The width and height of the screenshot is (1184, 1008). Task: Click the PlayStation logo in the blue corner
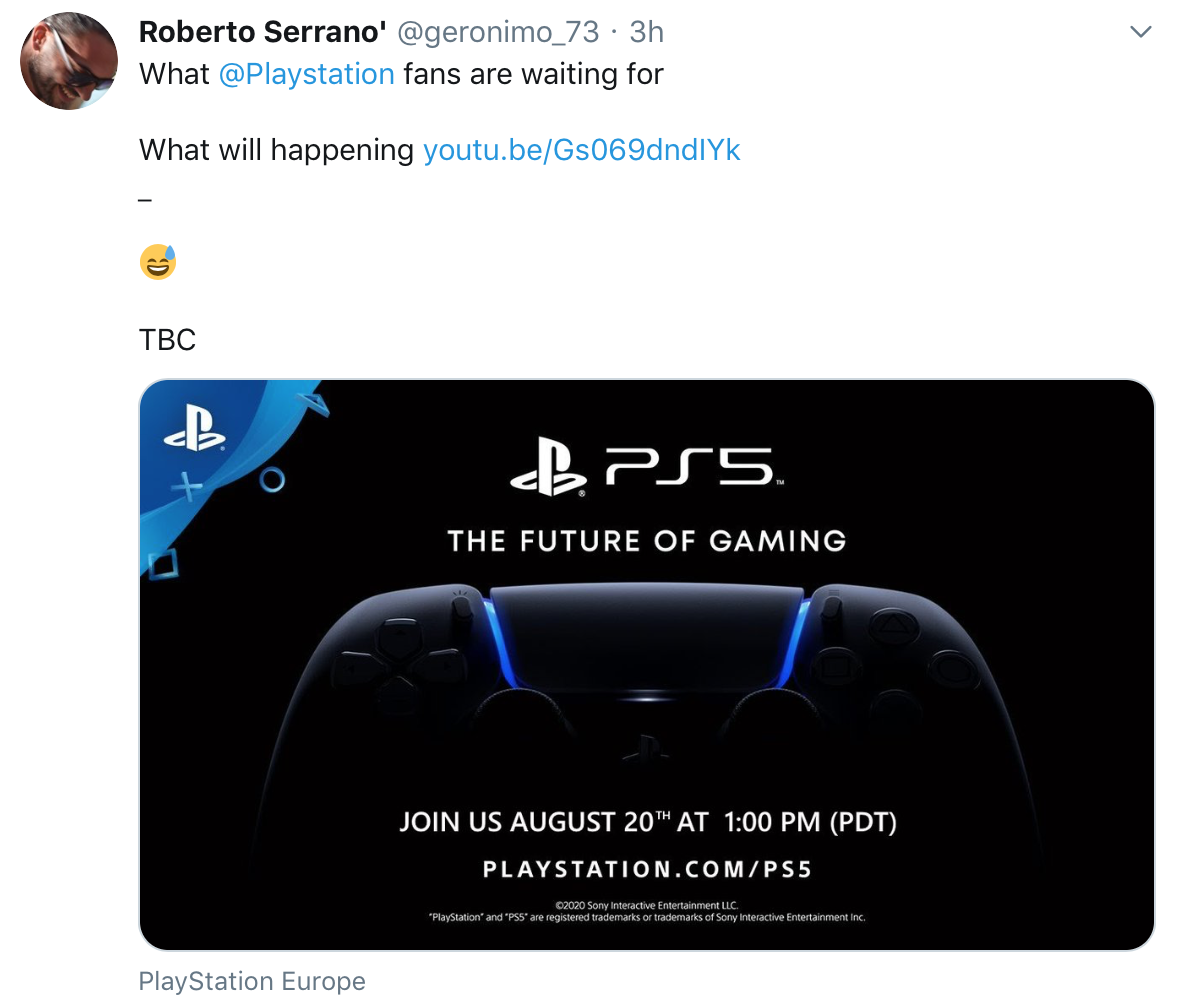pyautogui.click(x=194, y=430)
